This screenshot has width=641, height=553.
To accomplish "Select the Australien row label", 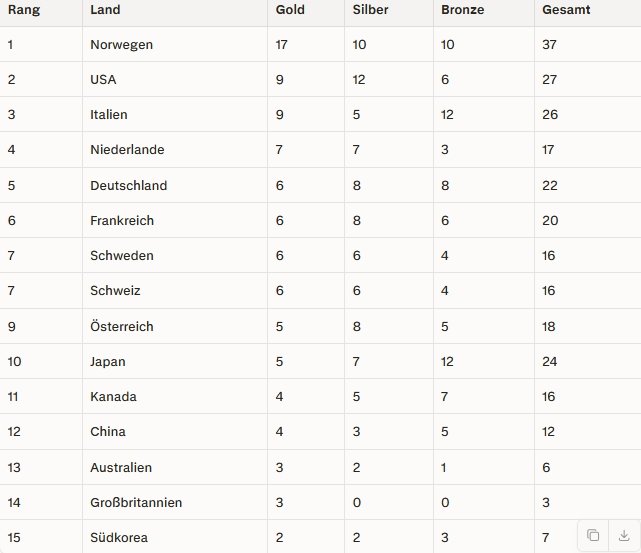I will coord(121,467).
